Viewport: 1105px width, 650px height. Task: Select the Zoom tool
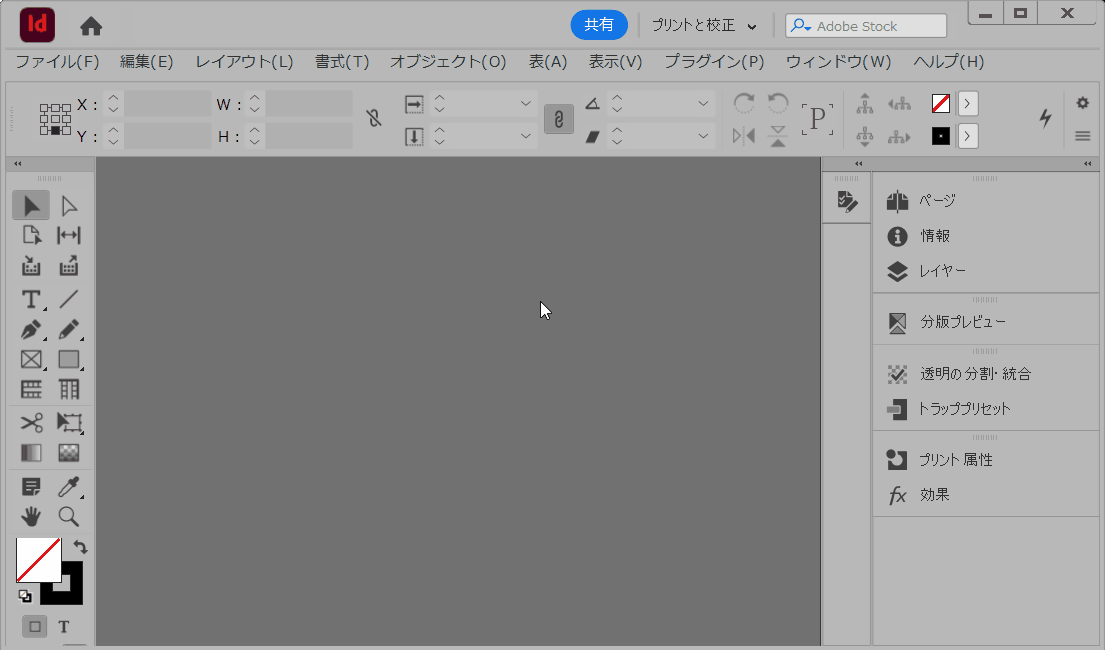pos(68,516)
